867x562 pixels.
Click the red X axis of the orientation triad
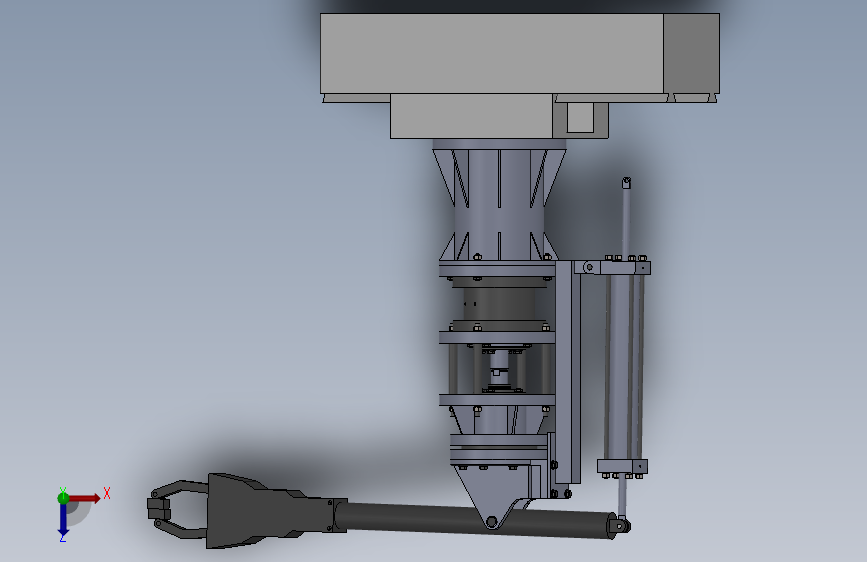coord(84,498)
